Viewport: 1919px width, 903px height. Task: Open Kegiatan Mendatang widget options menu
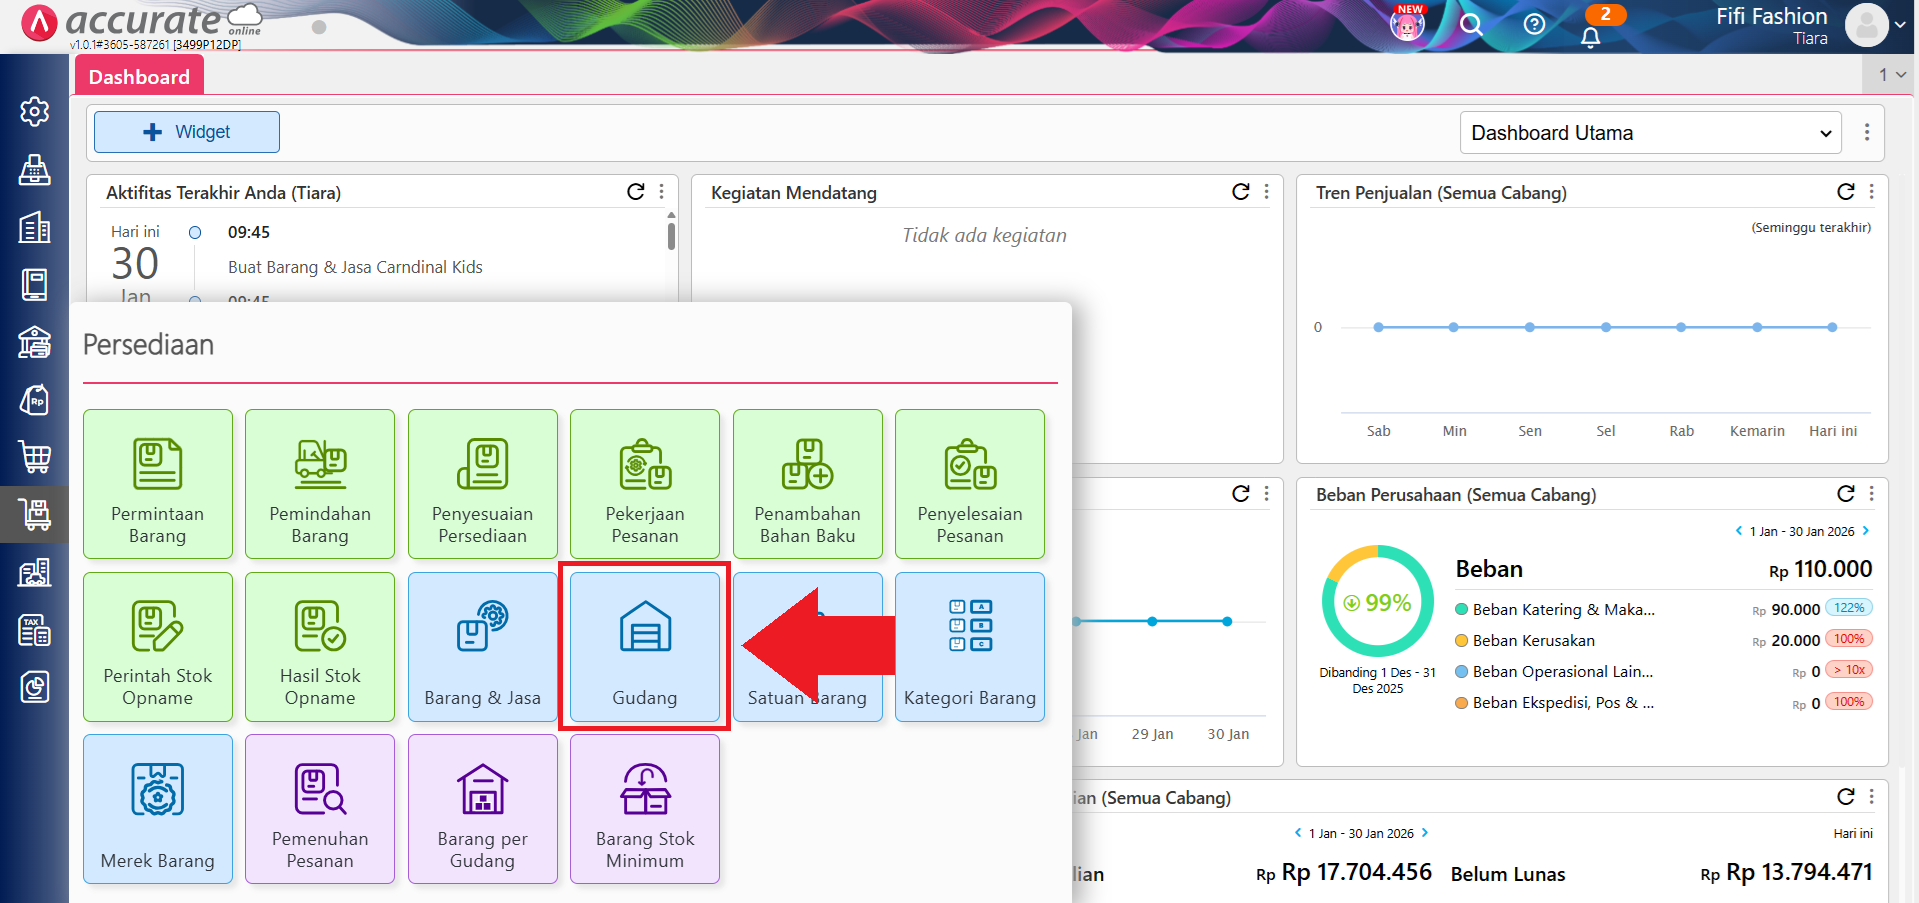(x=1267, y=192)
